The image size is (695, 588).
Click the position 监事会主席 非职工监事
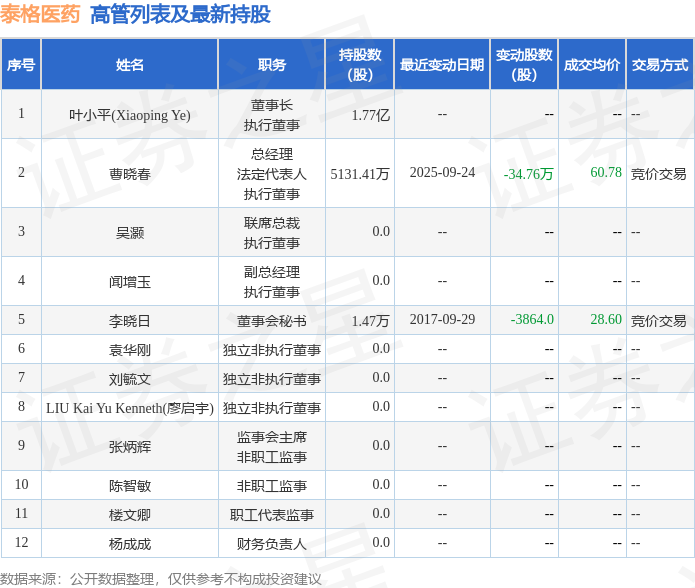pos(272,447)
